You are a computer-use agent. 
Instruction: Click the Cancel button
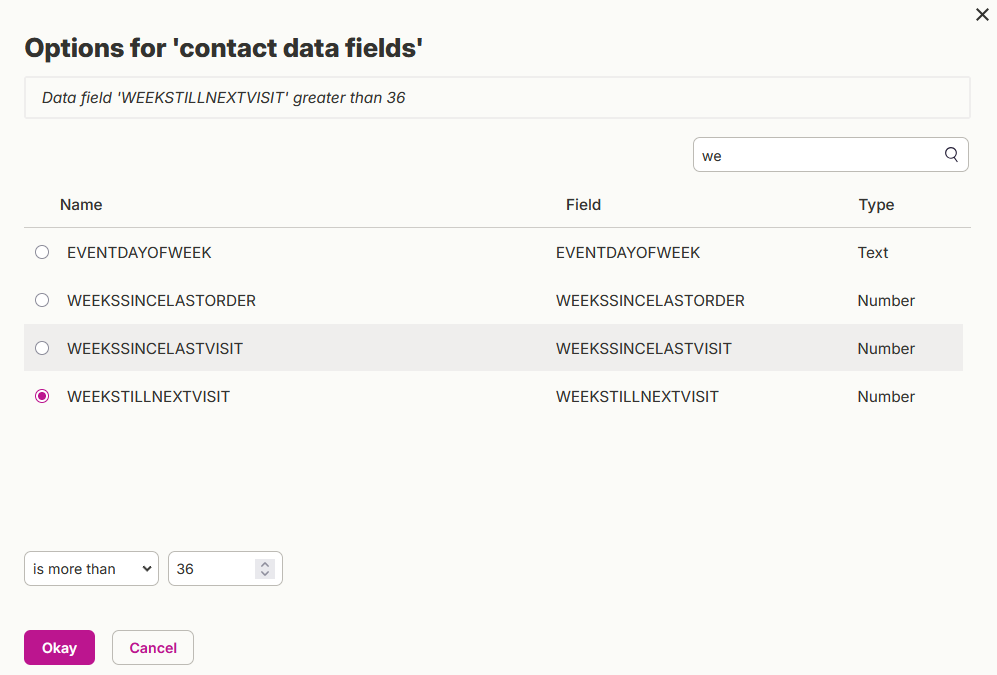153,648
